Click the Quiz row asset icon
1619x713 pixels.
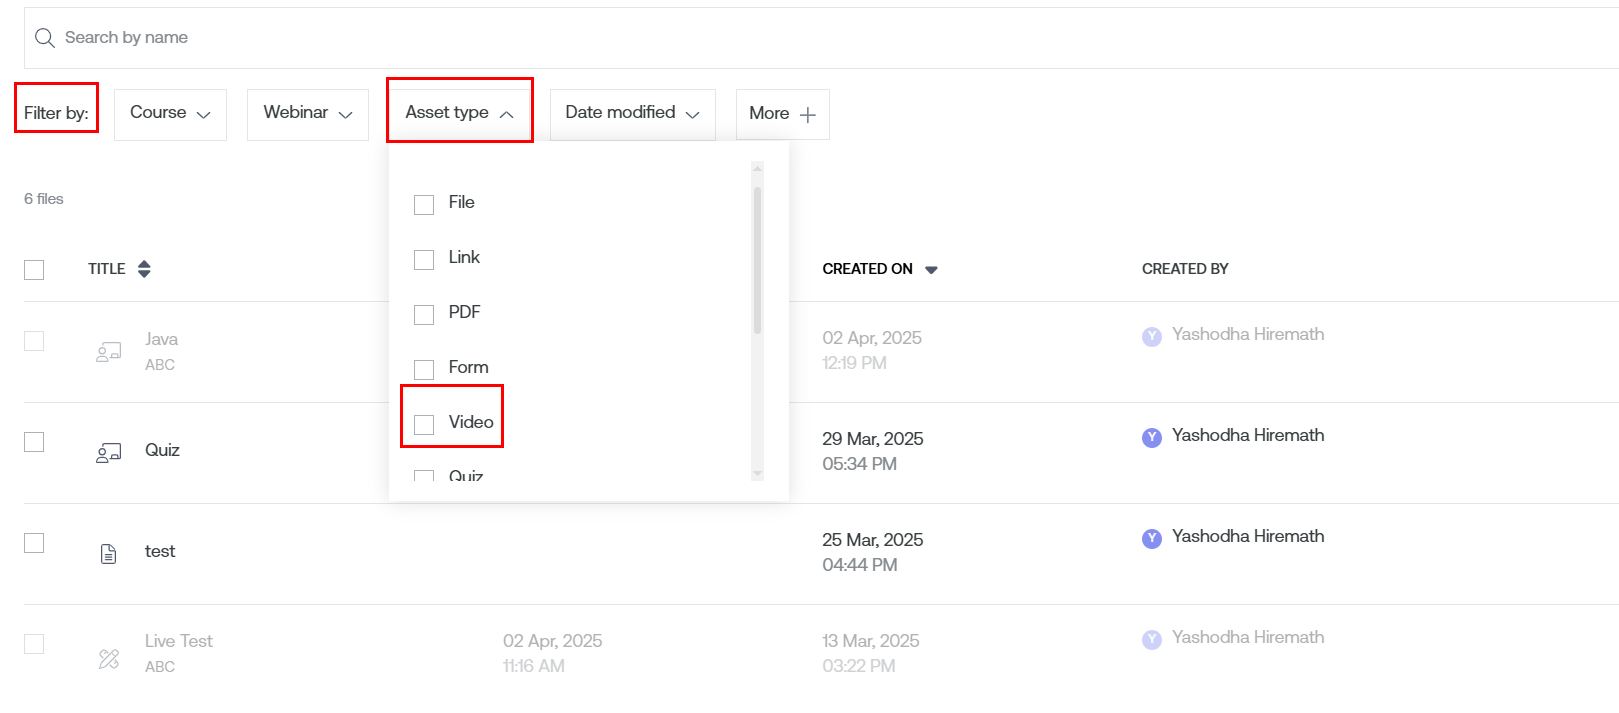[x=108, y=453]
